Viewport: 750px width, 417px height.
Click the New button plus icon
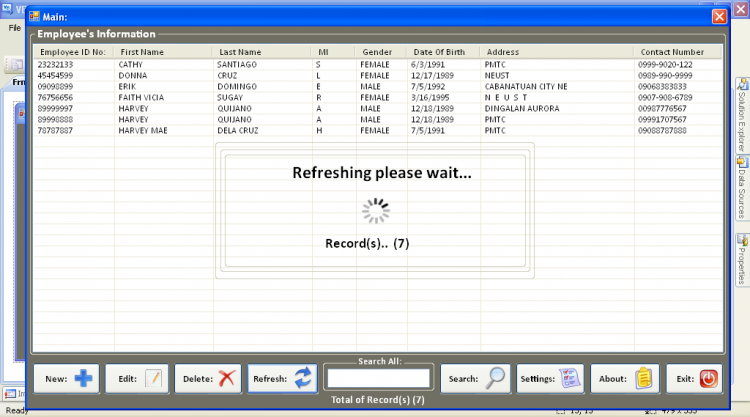pyautogui.click(x=83, y=378)
